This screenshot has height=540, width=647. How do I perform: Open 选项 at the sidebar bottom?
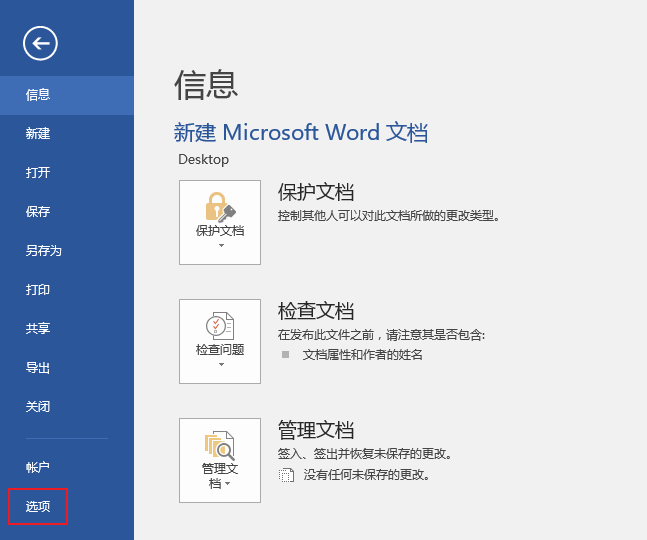pos(38,506)
